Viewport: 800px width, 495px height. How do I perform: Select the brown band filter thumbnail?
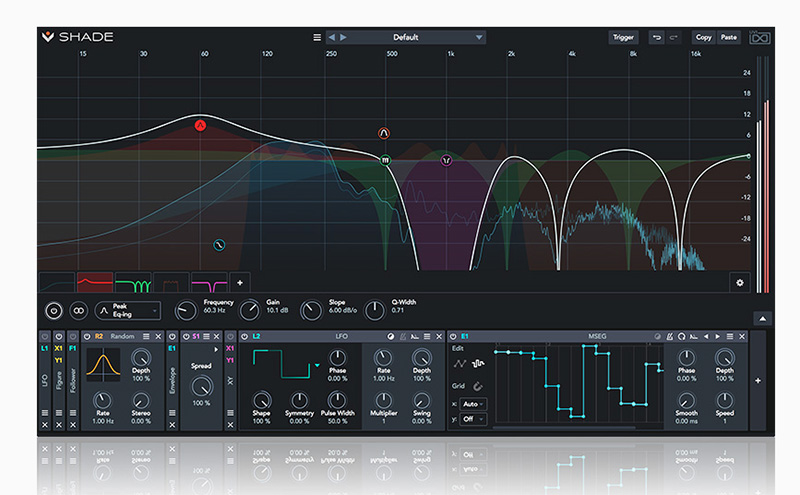pos(171,283)
